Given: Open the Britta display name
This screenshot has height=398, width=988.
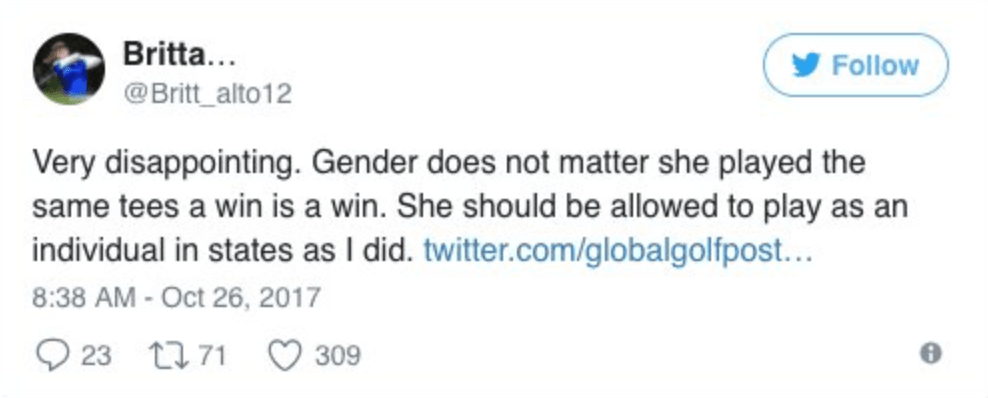Looking at the screenshot, I should pos(180,55).
